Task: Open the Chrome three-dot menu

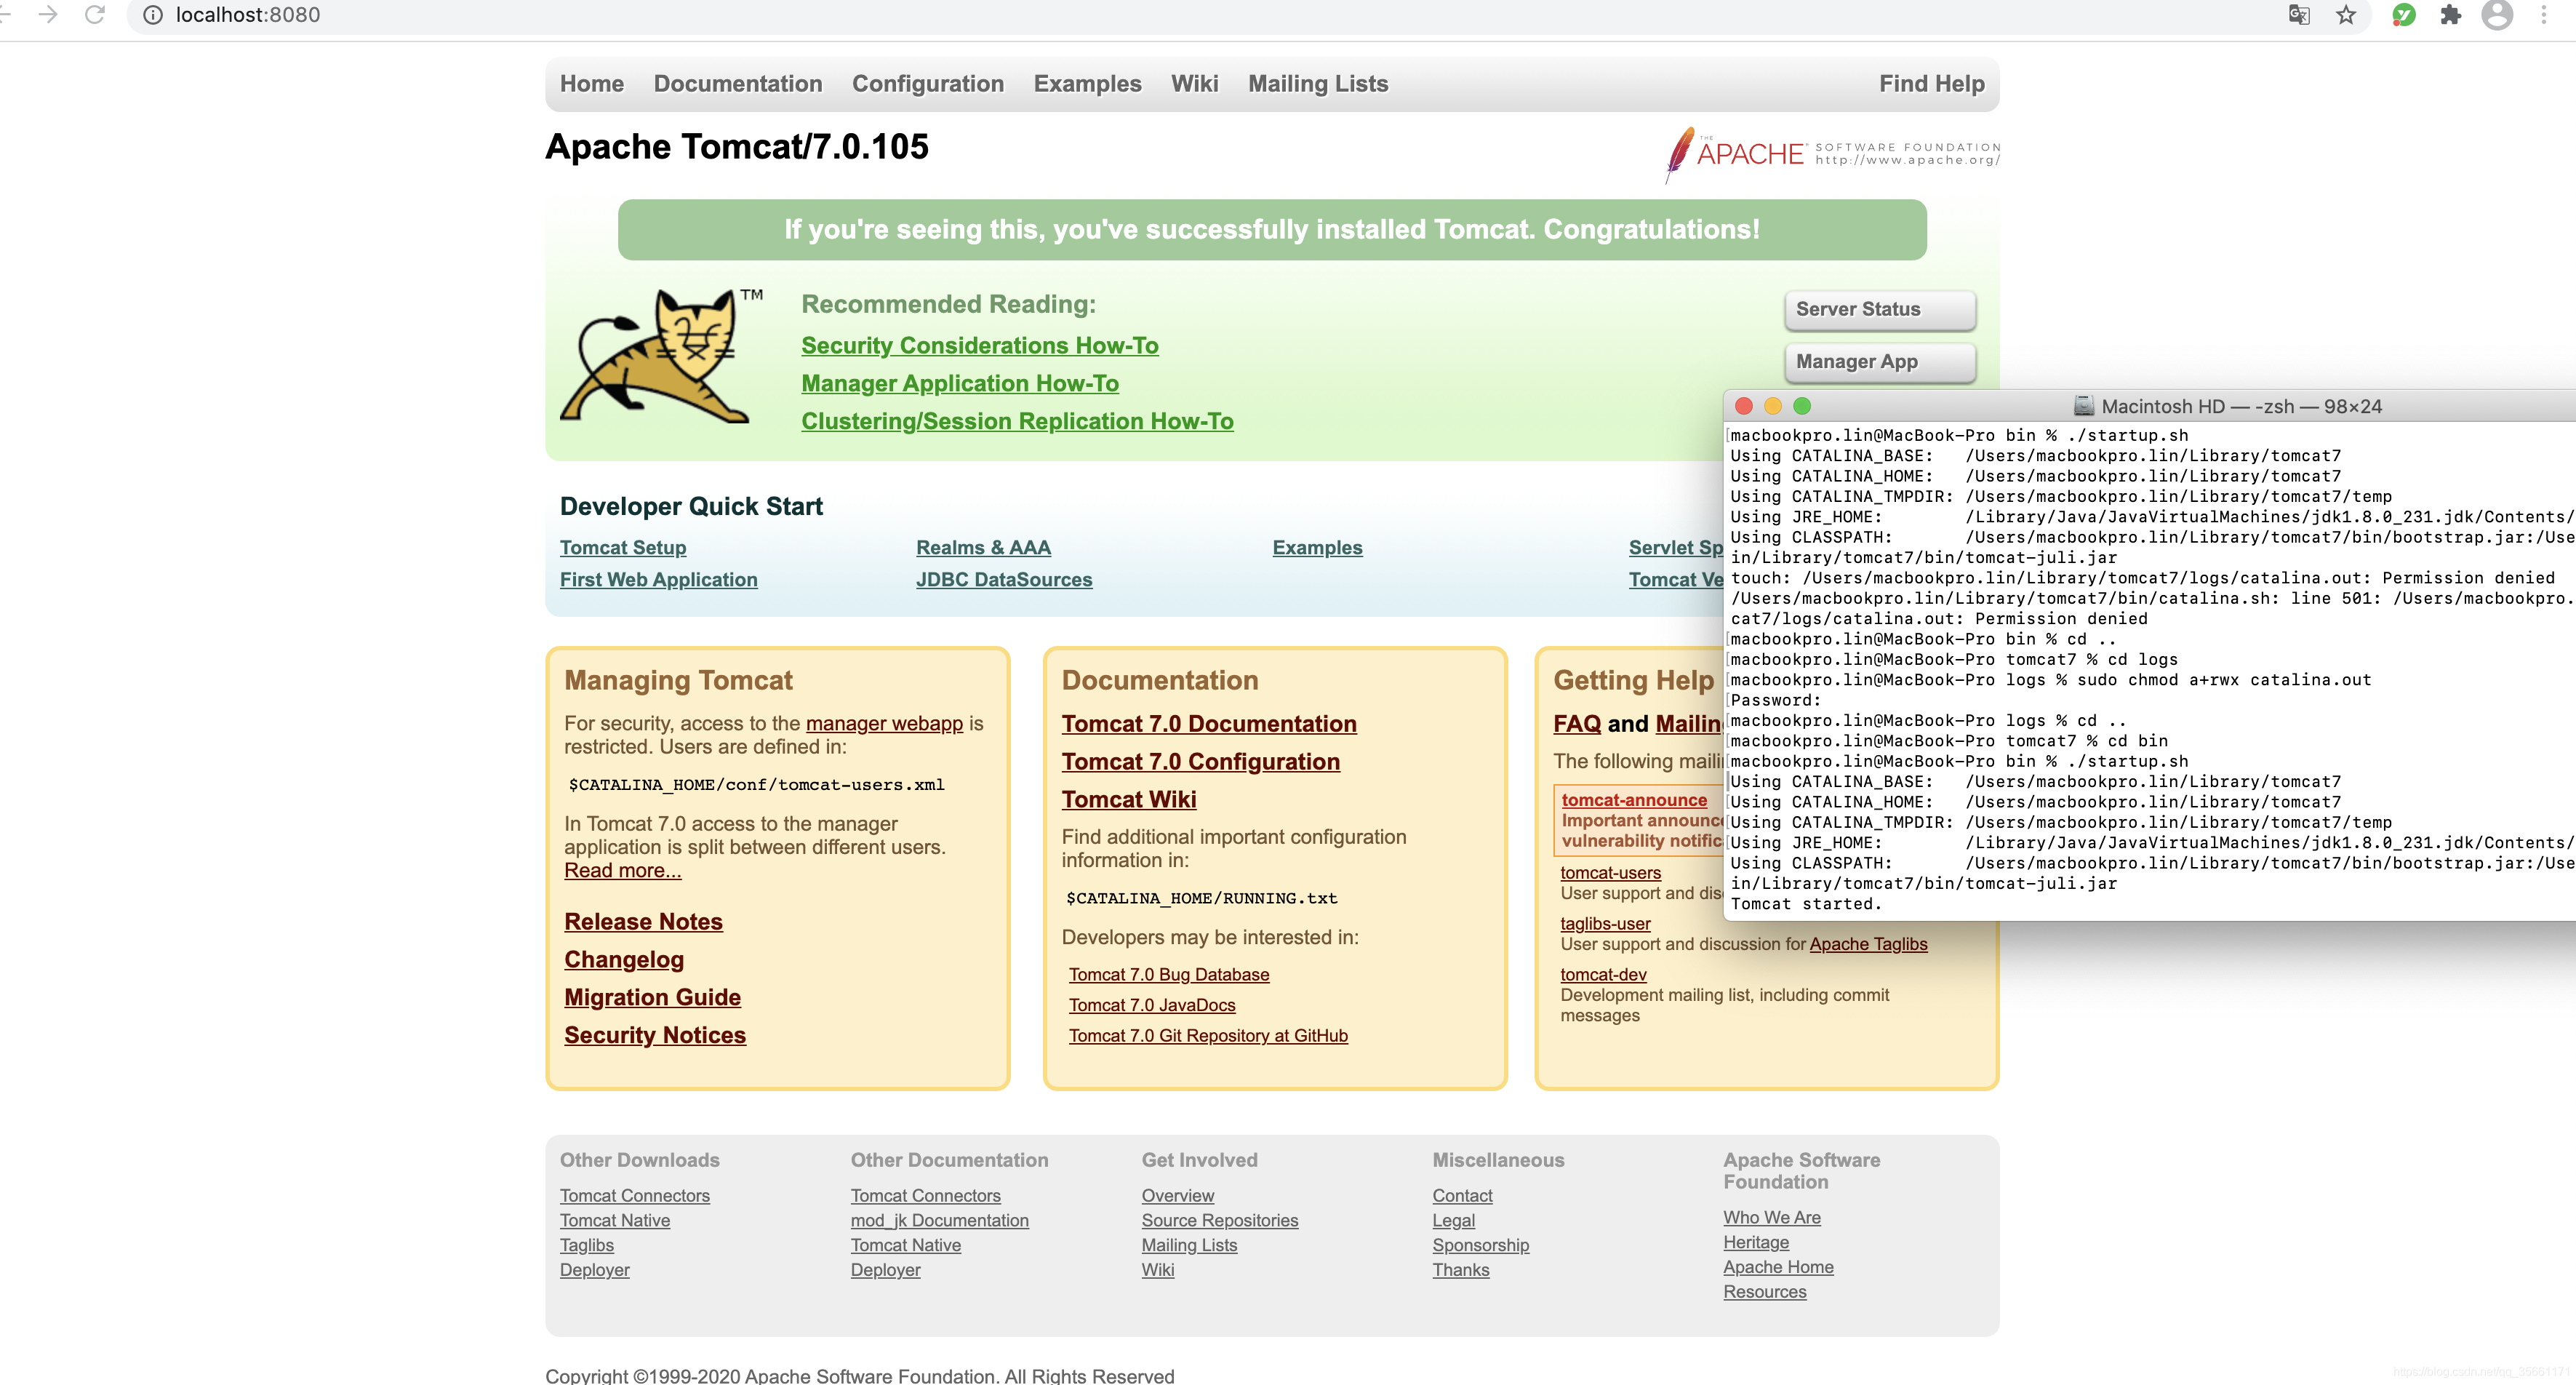Action: coord(2544,15)
